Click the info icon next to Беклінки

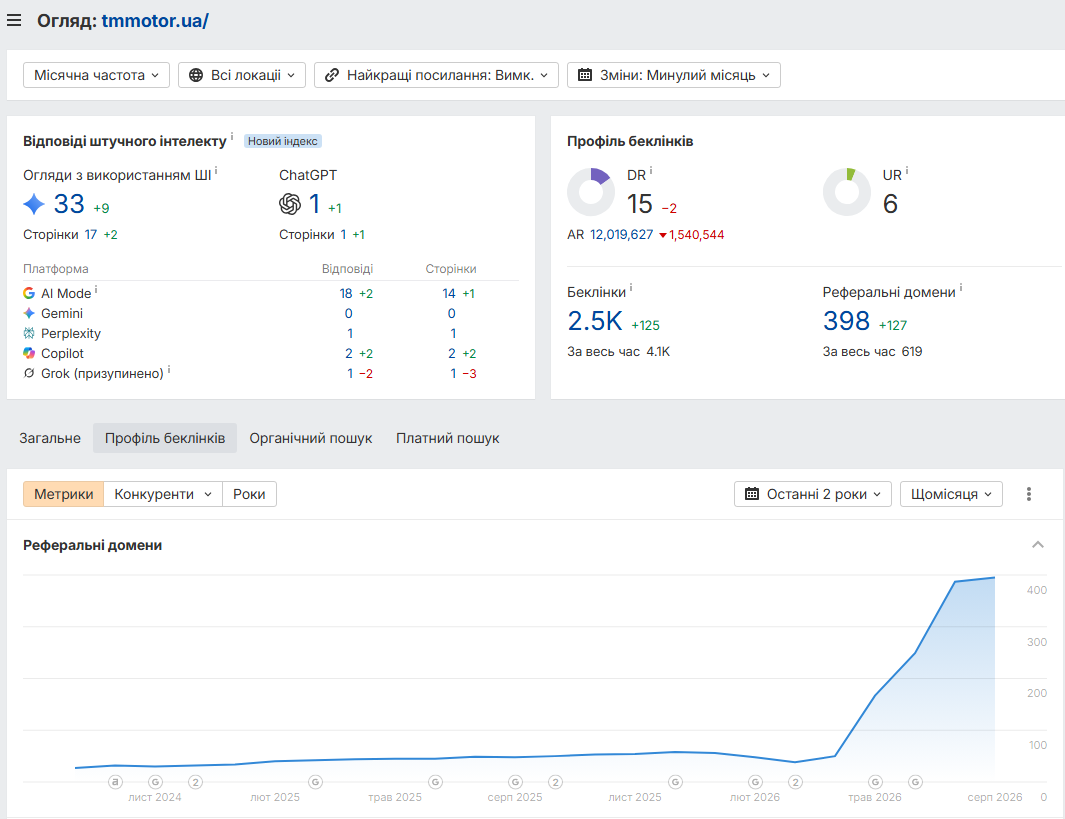pos(631,288)
